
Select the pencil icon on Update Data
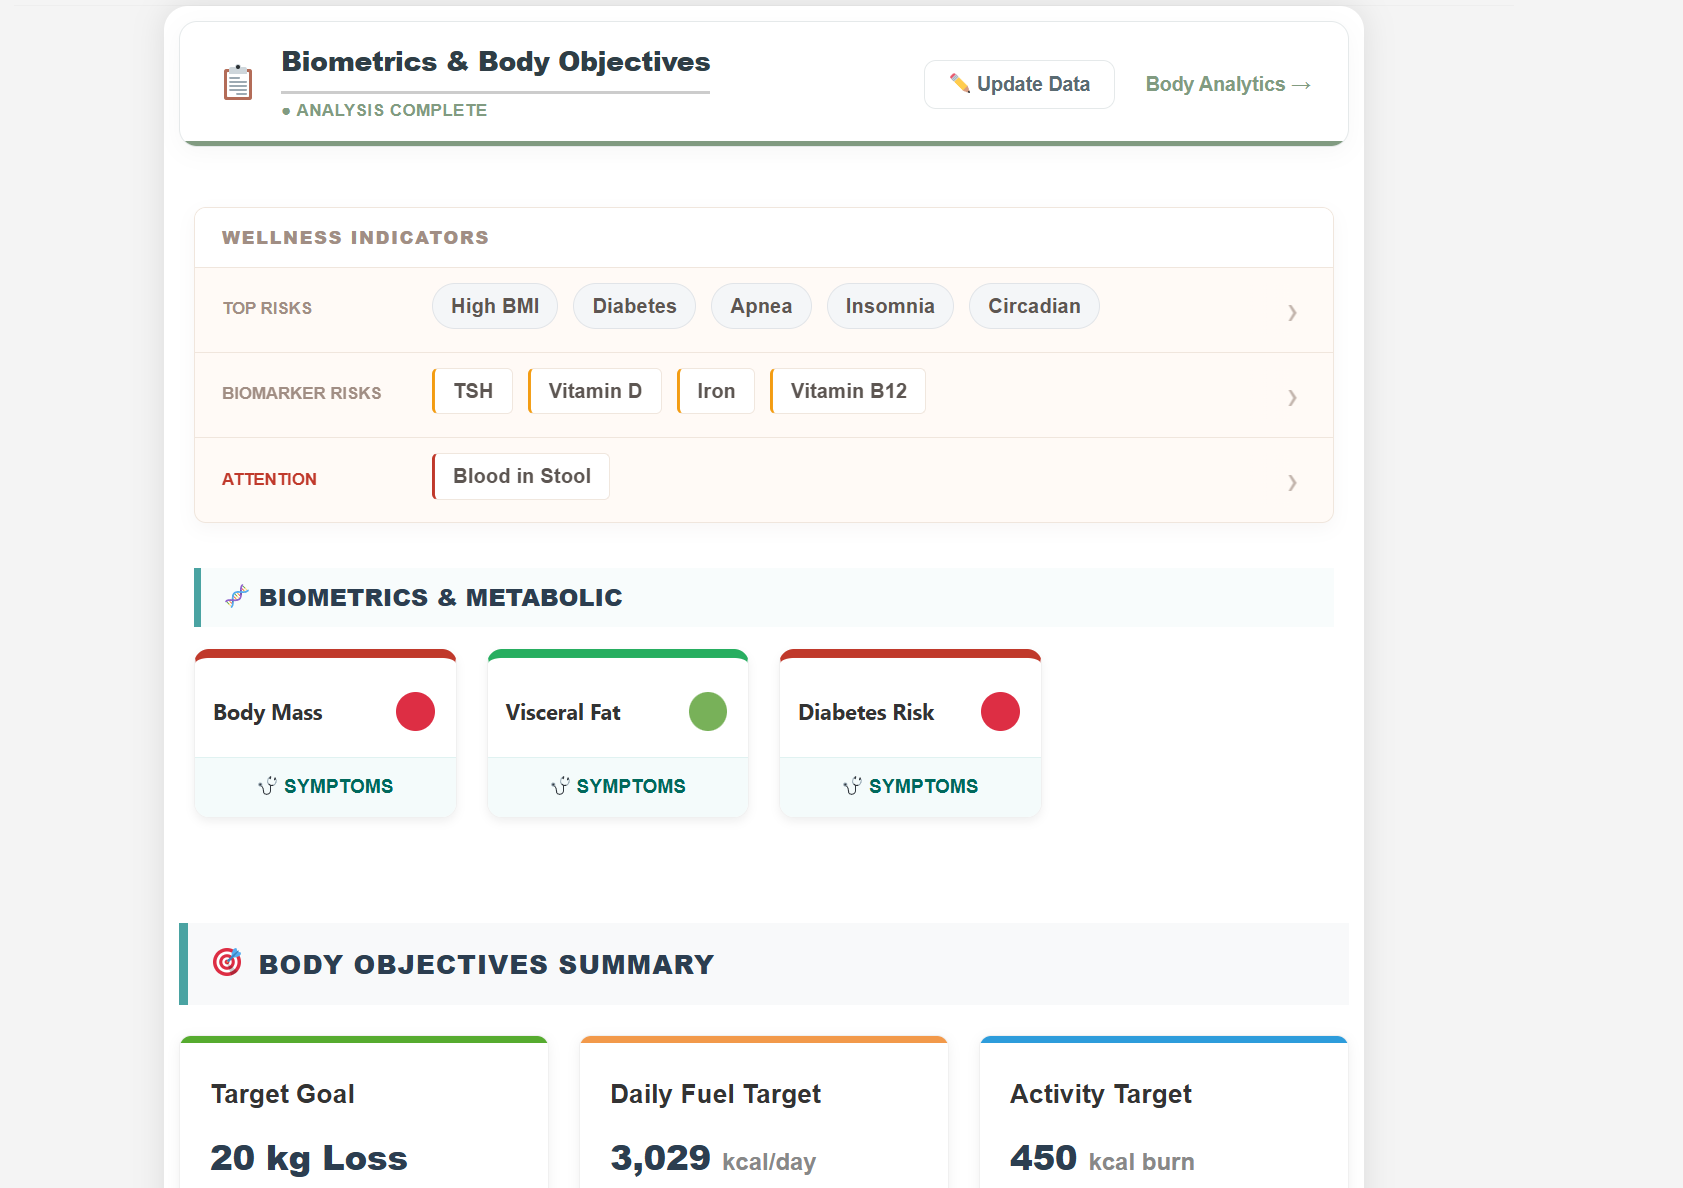coord(961,84)
